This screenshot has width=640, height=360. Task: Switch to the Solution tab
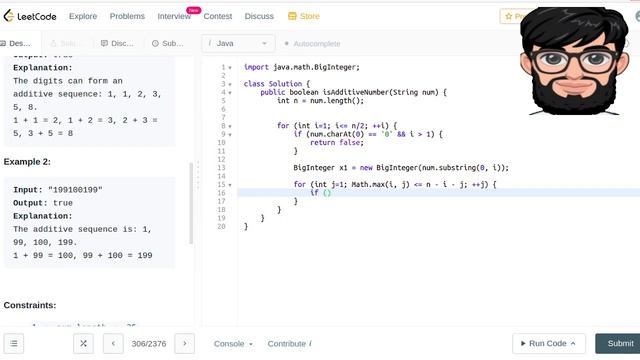(x=65, y=43)
